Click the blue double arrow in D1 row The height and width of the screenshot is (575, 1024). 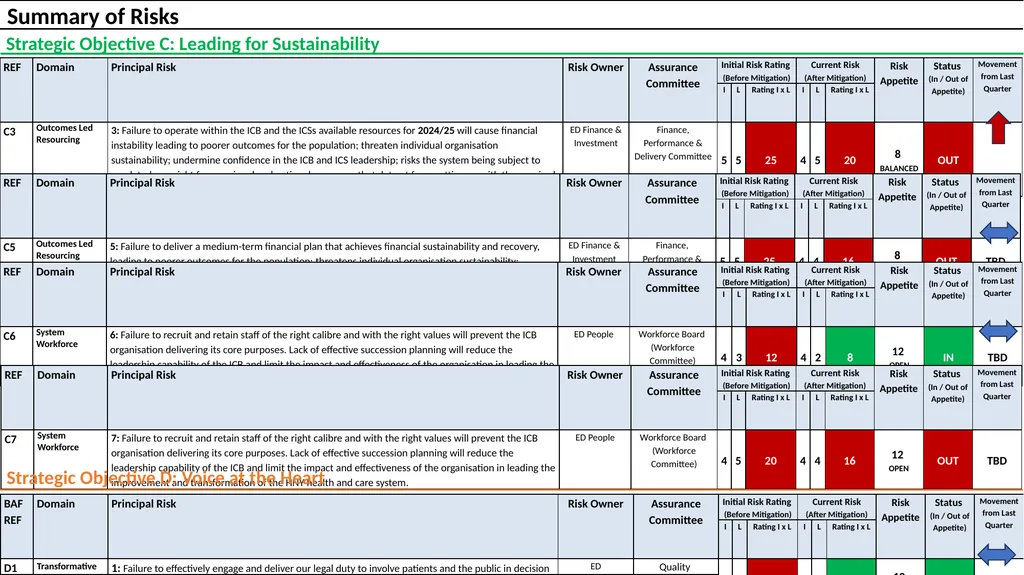pyautogui.click(x=997, y=555)
